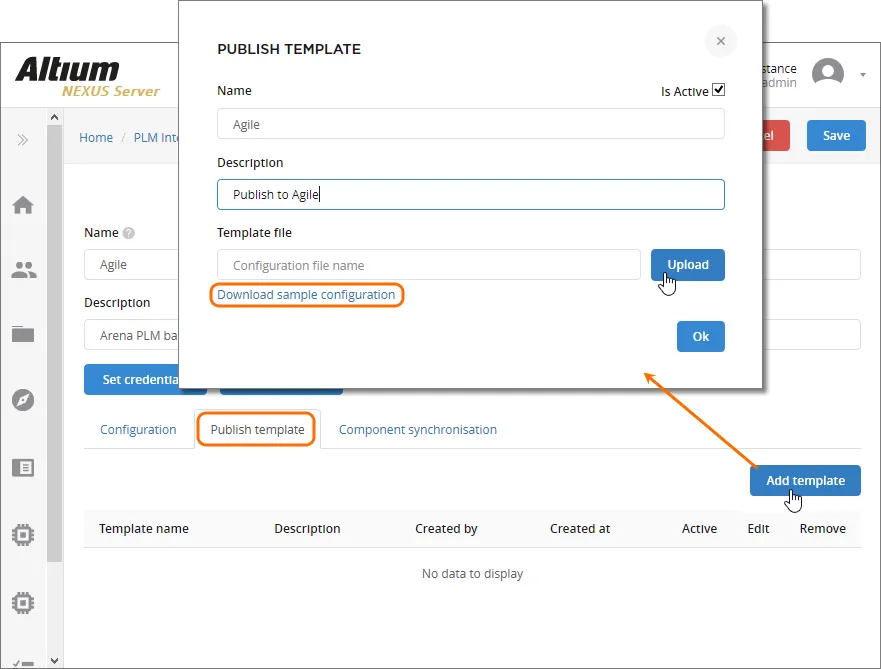The width and height of the screenshot is (881, 669).
Task: Click the Save button
Action: [x=836, y=135]
